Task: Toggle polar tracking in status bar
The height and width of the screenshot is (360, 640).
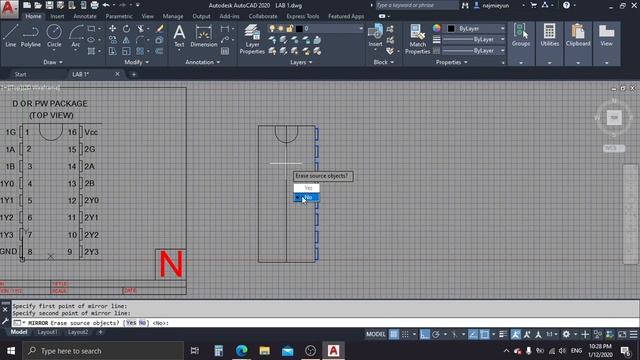Action: tap(436, 334)
